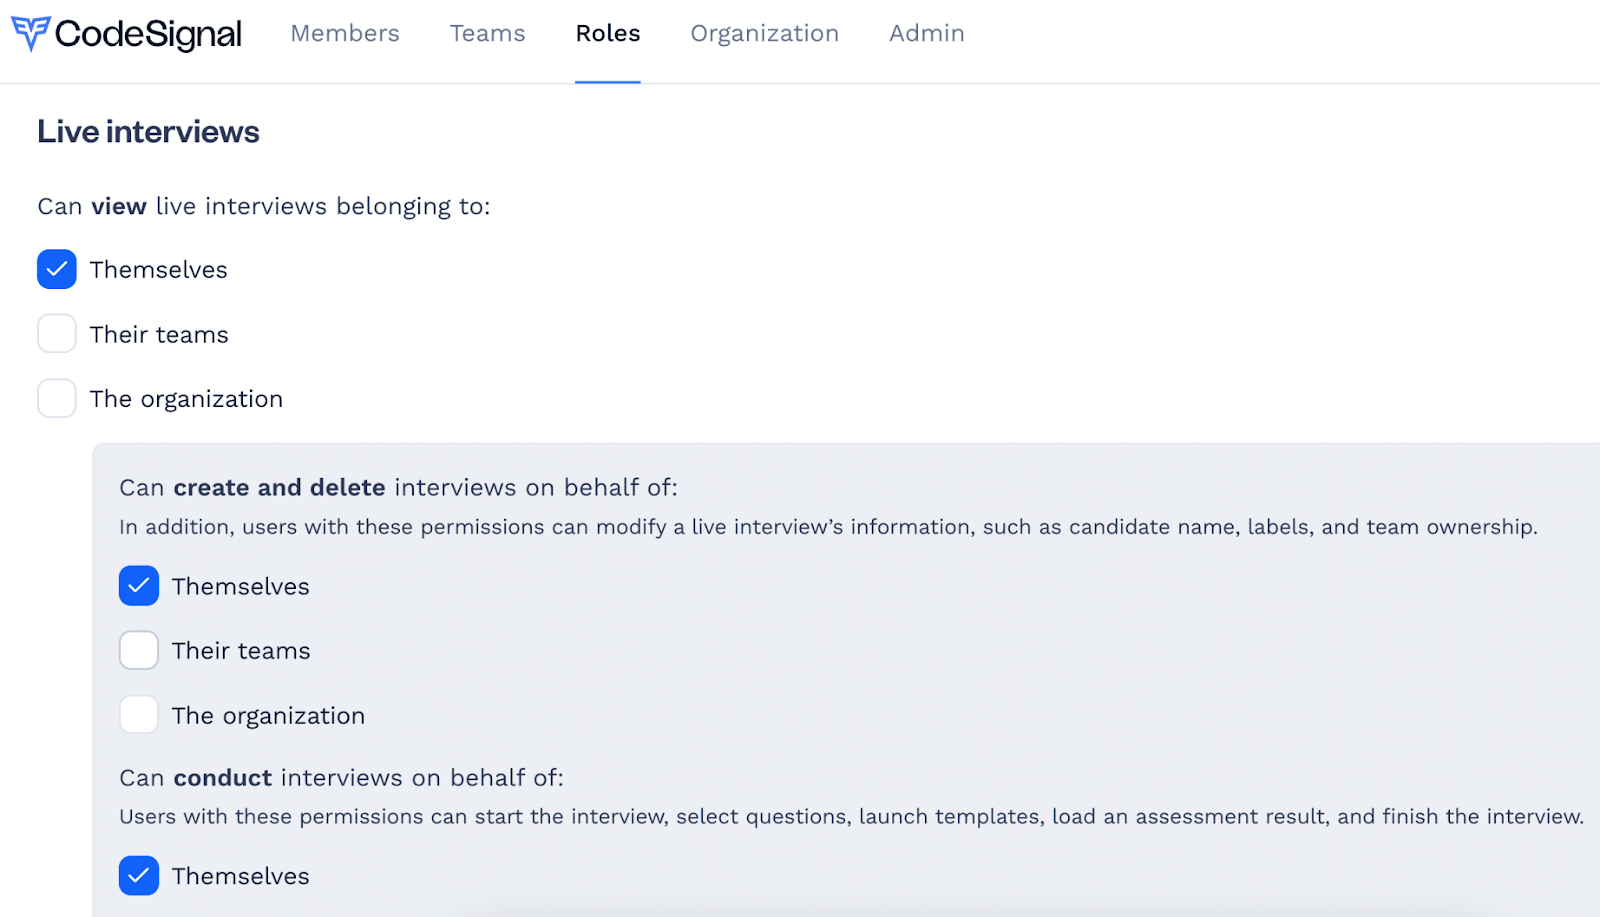Click the CodeSignal wordmark text

tap(148, 35)
